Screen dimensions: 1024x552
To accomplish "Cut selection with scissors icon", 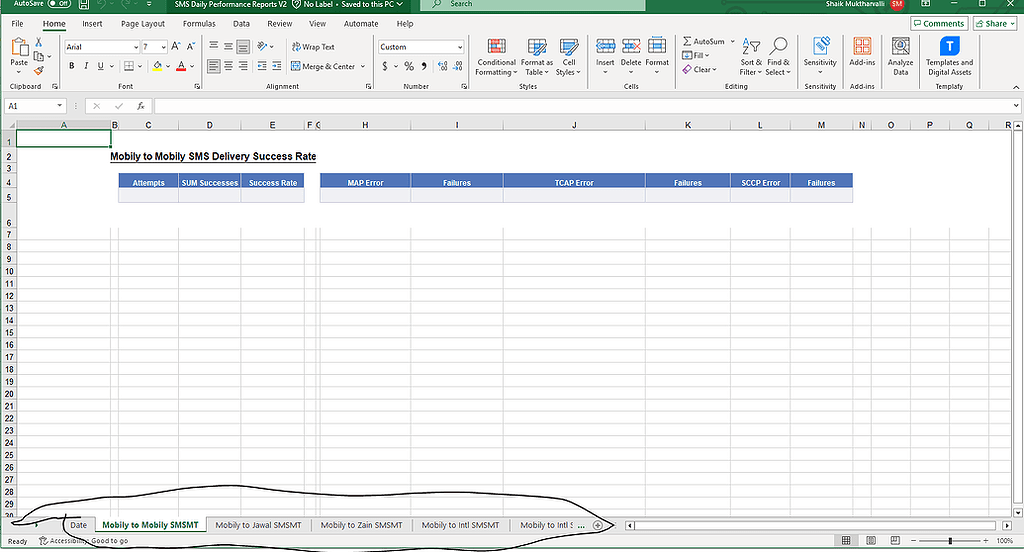I will pyautogui.click(x=39, y=42).
